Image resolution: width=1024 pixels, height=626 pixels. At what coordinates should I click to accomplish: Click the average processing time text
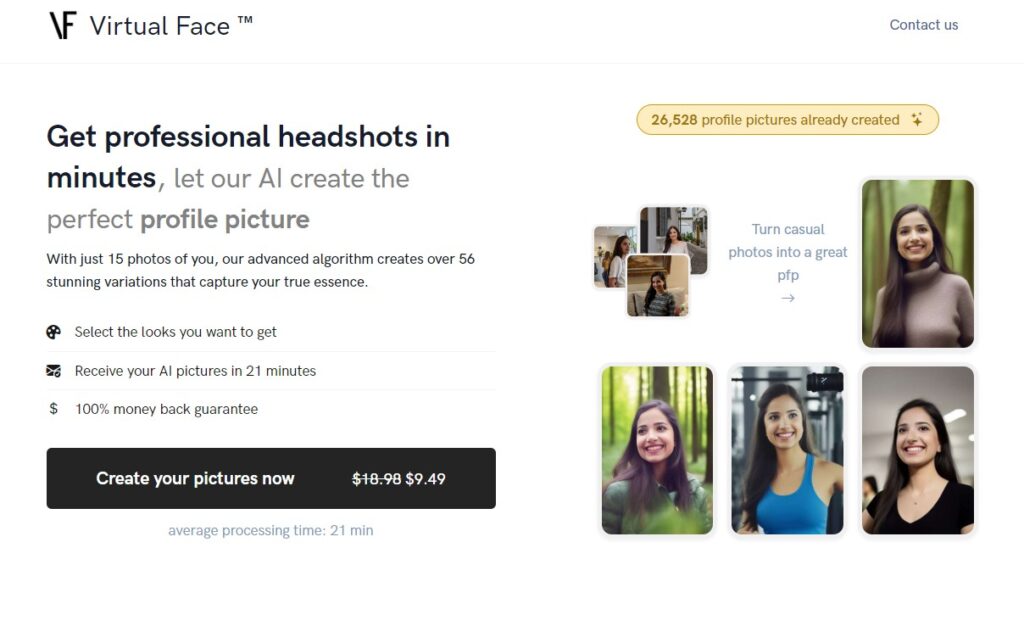click(270, 530)
